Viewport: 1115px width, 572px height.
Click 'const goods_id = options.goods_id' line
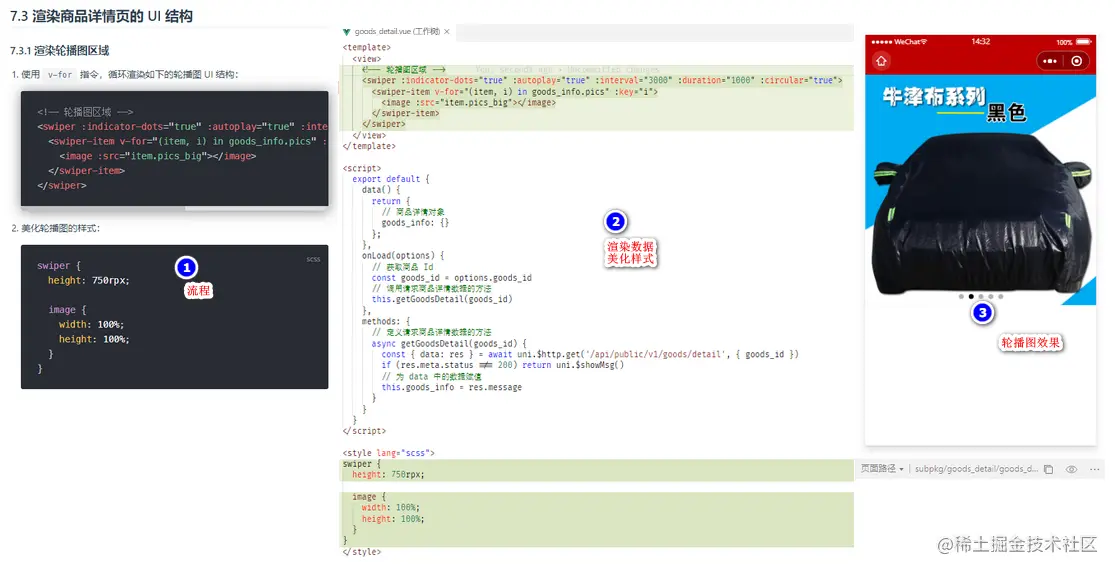point(452,277)
